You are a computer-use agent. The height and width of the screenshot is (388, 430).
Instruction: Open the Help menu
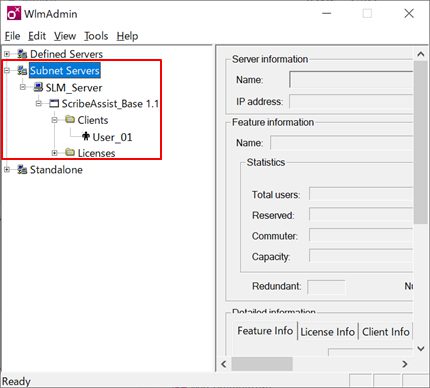pos(127,36)
